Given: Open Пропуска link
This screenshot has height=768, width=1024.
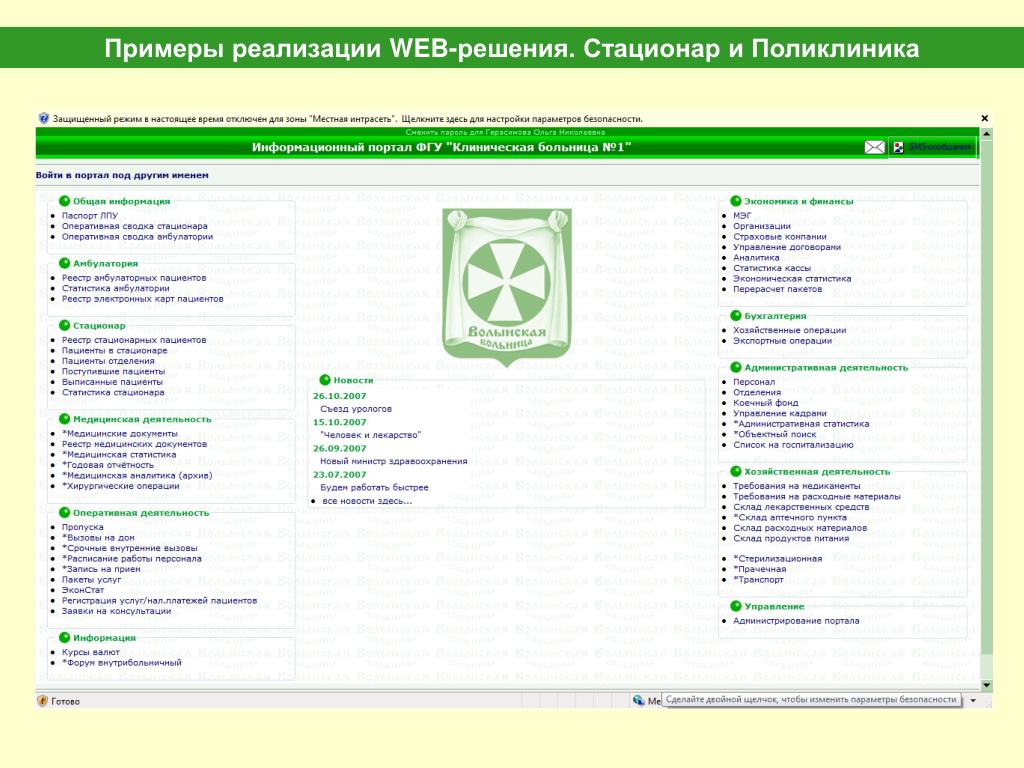Looking at the screenshot, I should 83,527.
